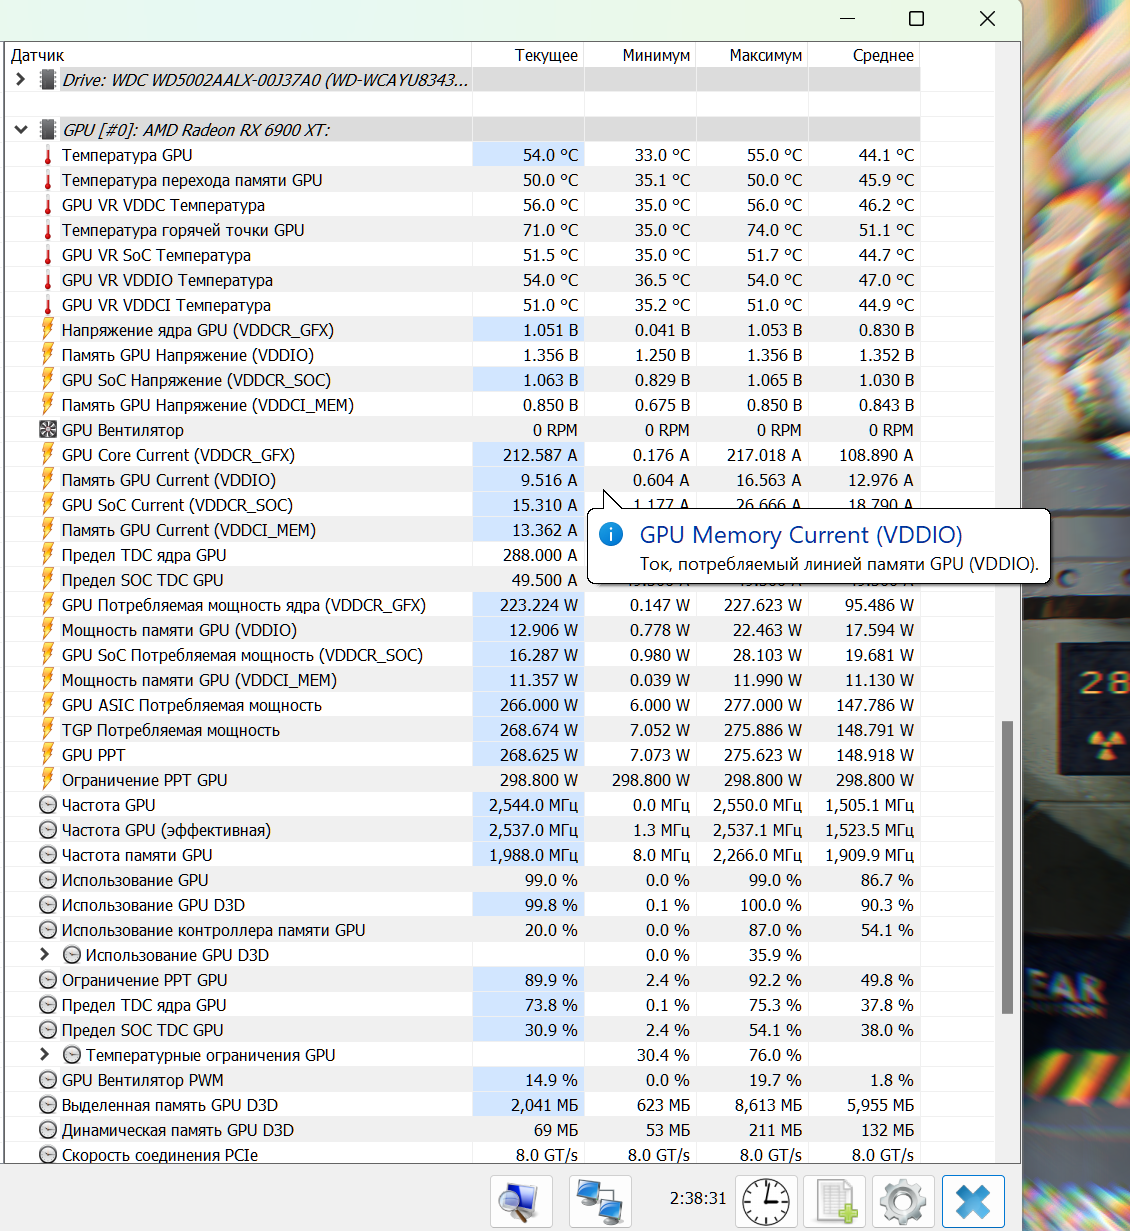The height and width of the screenshot is (1231, 1130).
Task: Click current value 266.000 W
Action: coord(539,705)
